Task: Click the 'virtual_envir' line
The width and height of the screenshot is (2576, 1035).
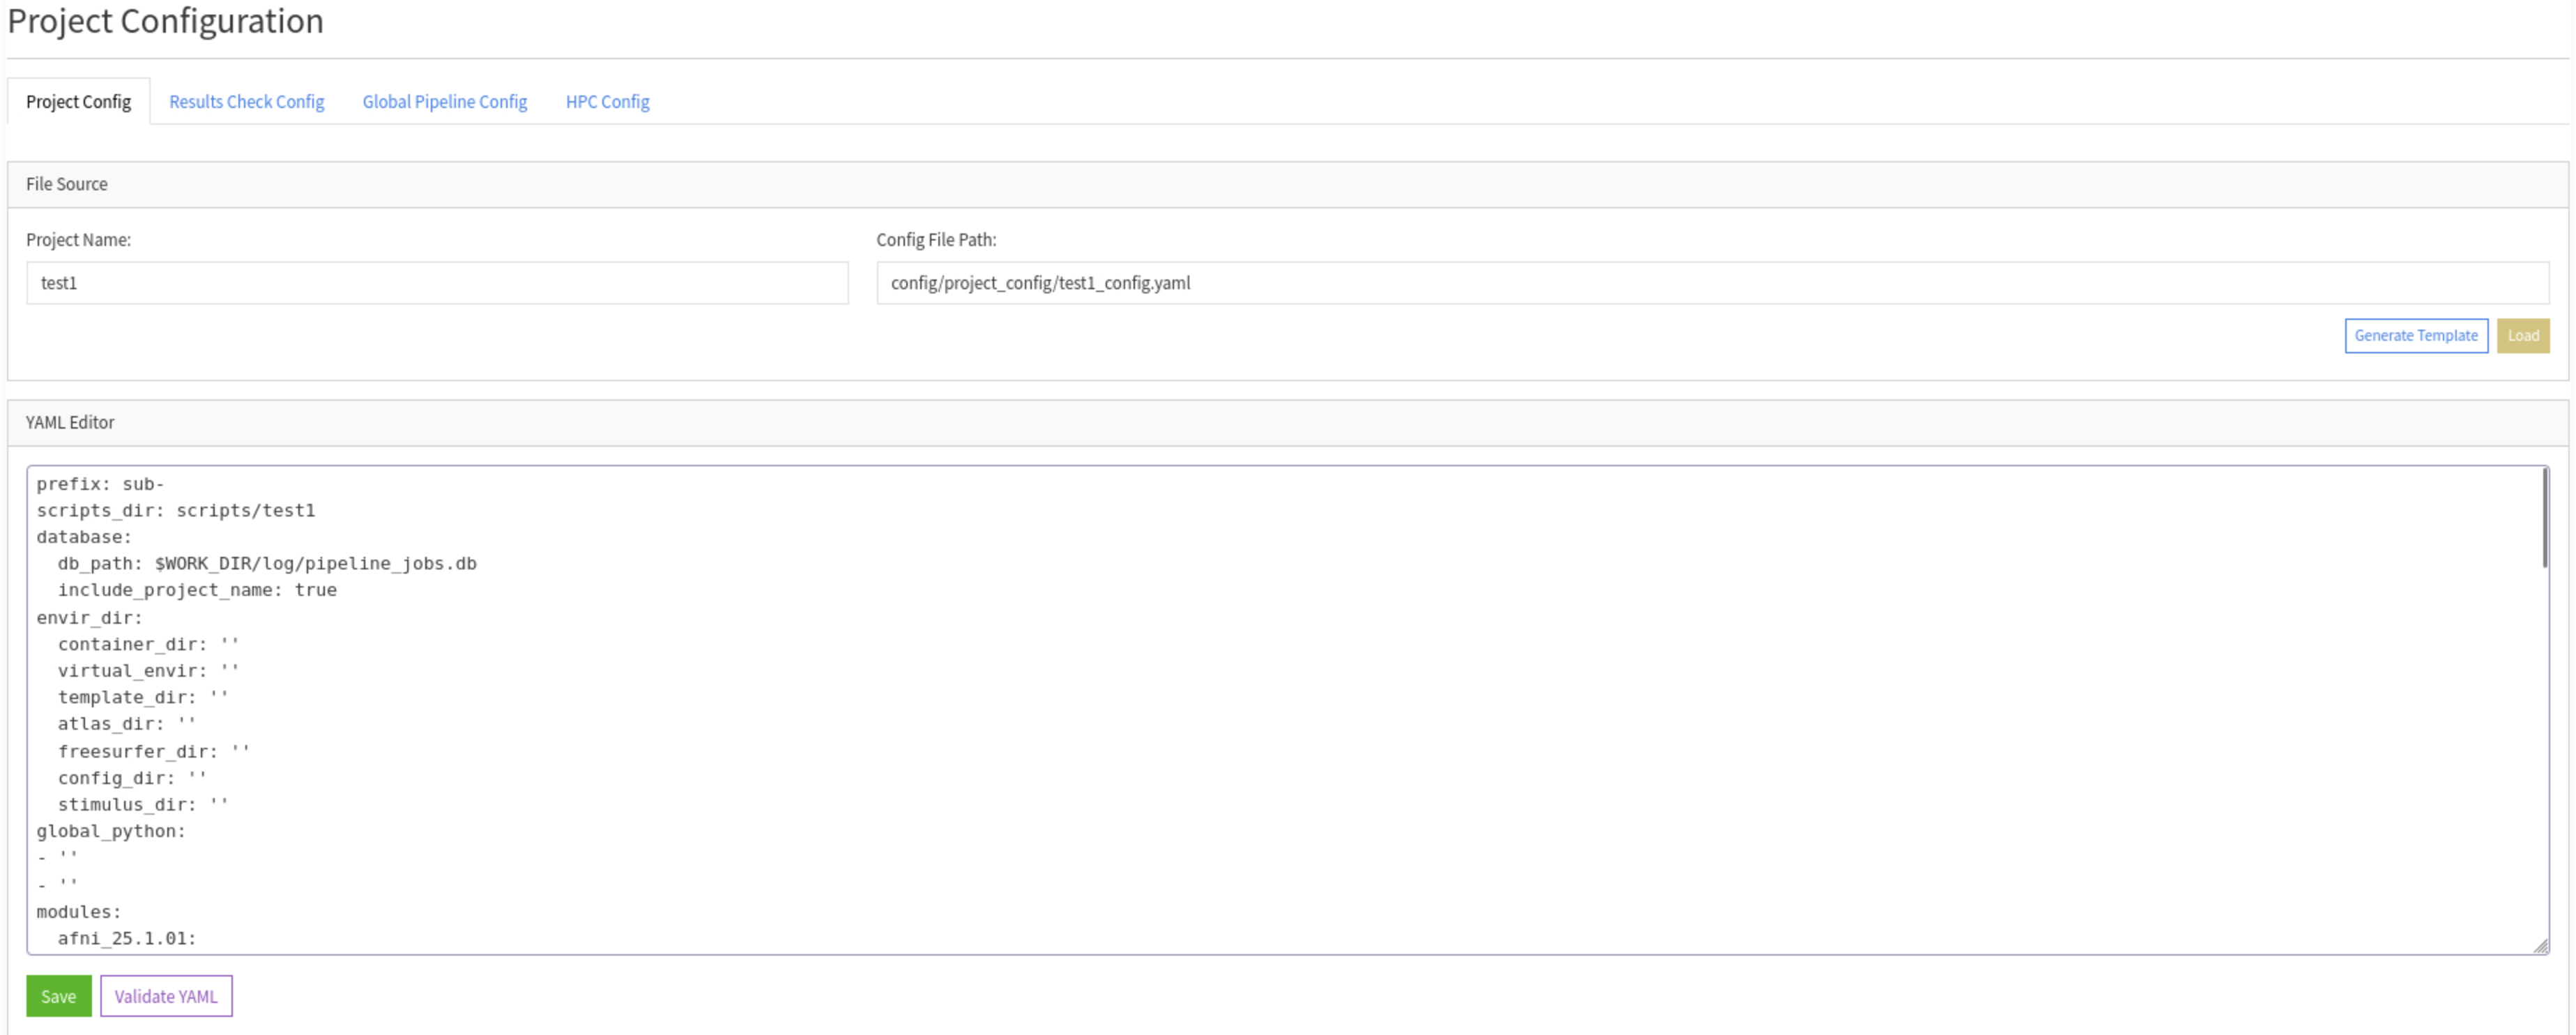Action: point(148,671)
